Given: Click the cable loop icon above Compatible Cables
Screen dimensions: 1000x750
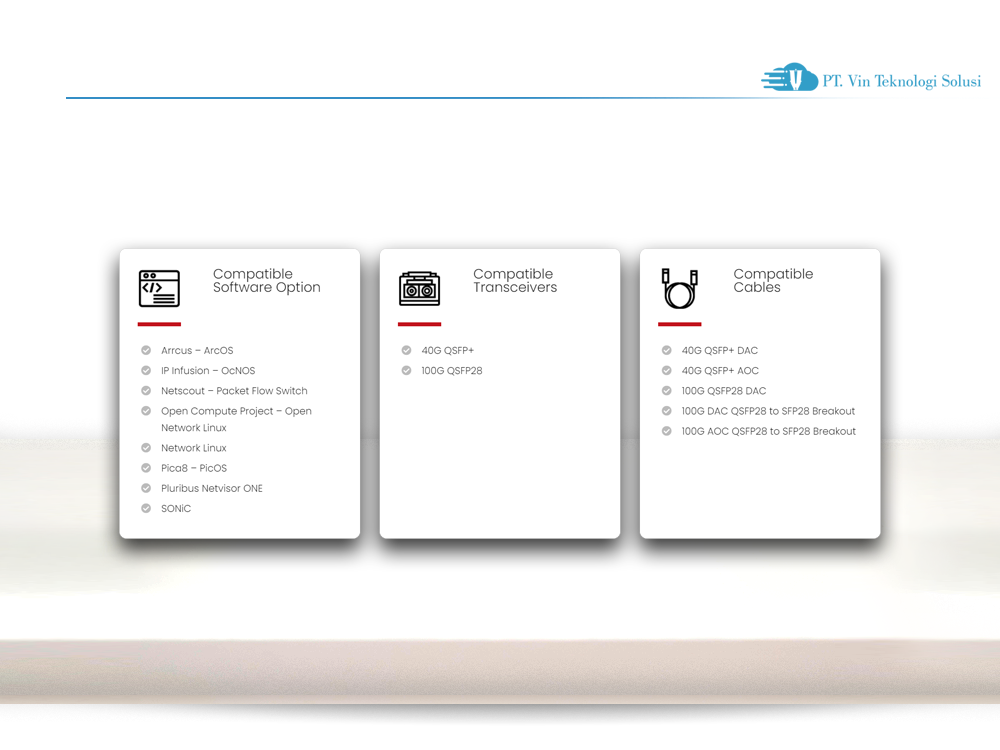Looking at the screenshot, I should [x=679, y=288].
